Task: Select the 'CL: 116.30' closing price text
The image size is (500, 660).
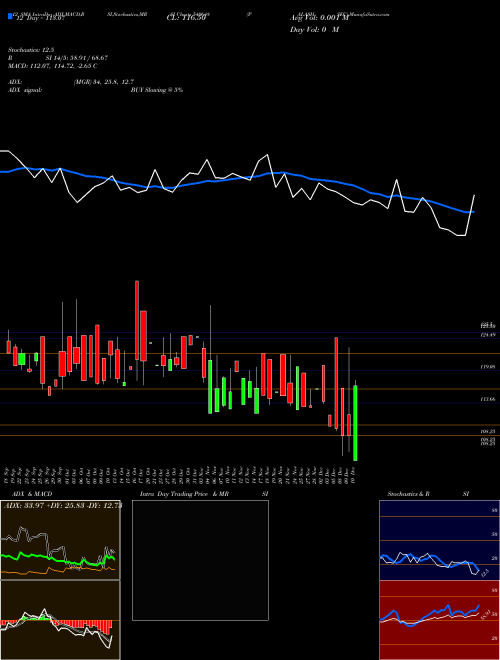Action: (x=186, y=18)
